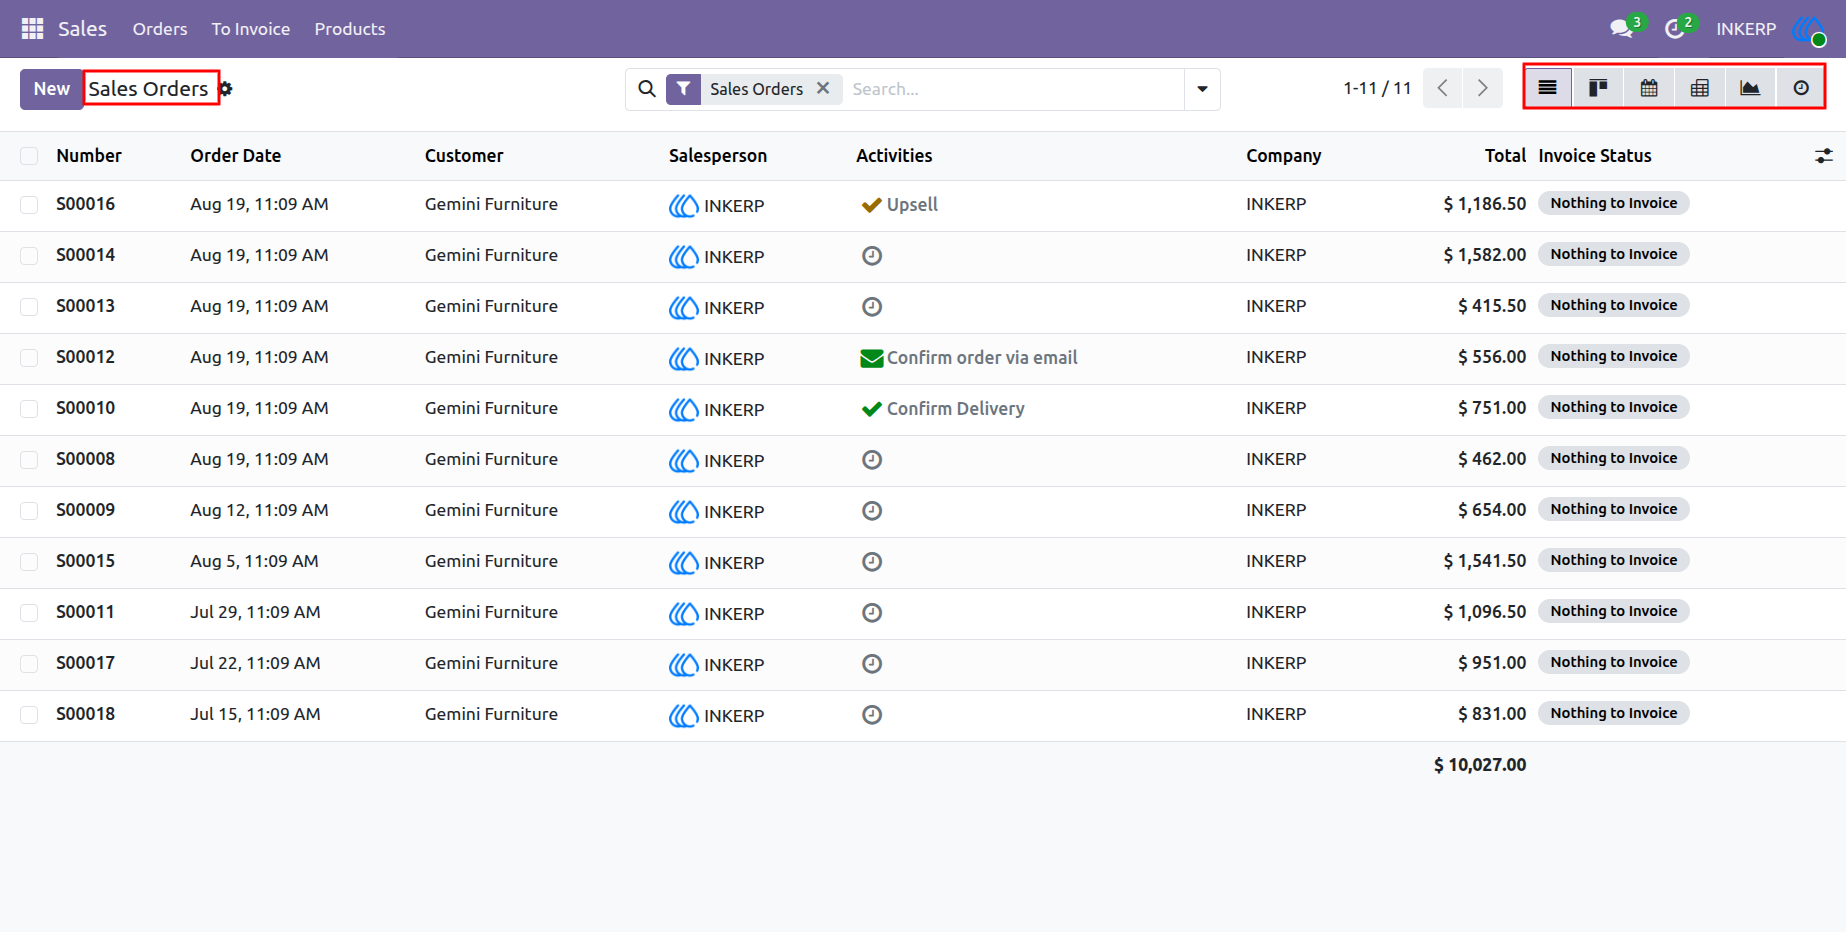Open the apps grid menu icon

coord(32,29)
